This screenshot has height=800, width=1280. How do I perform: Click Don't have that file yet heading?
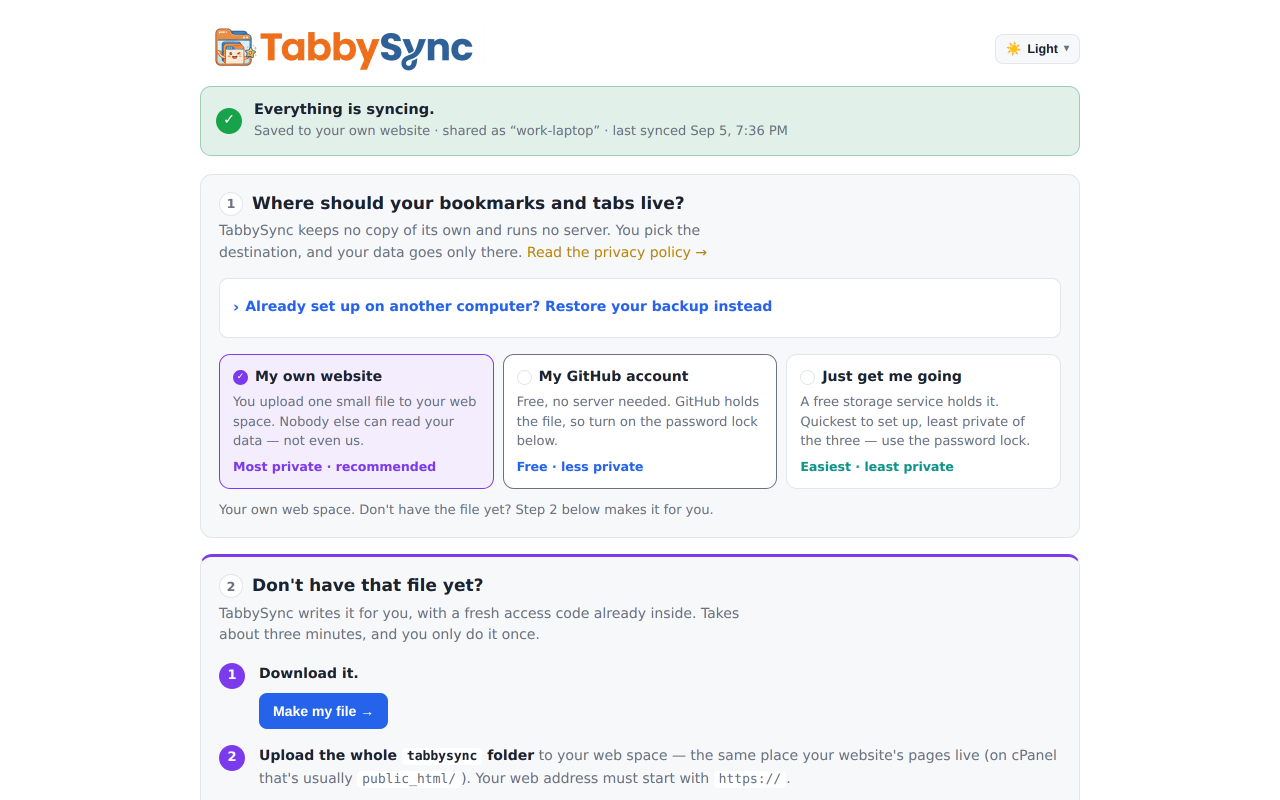tap(368, 585)
